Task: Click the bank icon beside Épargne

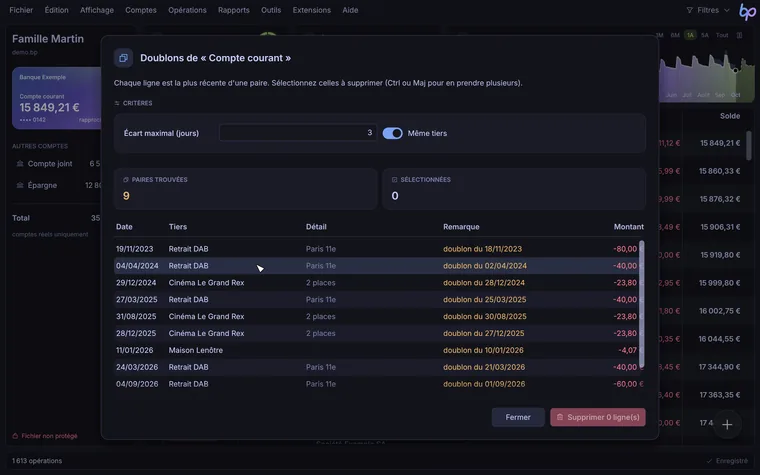Action: click(20, 185)
